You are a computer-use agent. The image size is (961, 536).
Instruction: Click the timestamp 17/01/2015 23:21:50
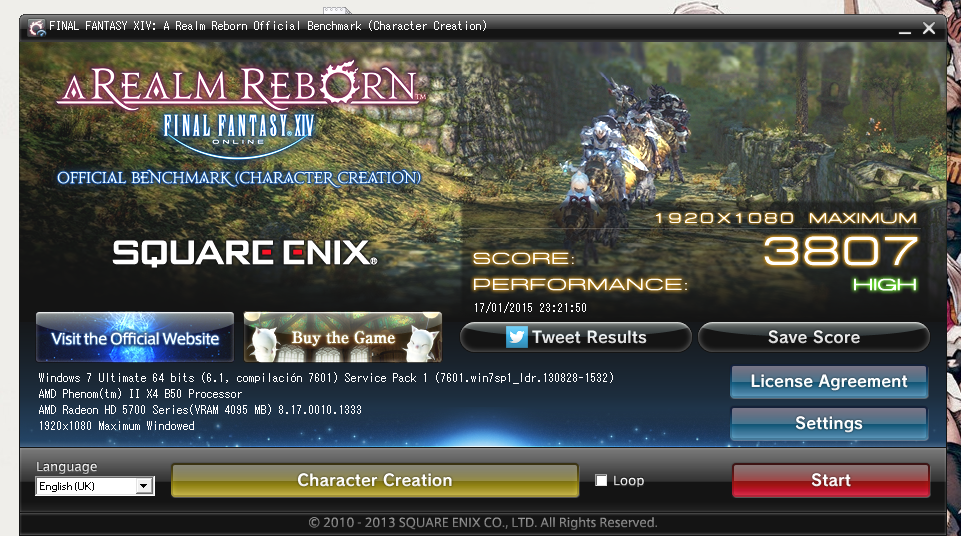click(530, 308)
